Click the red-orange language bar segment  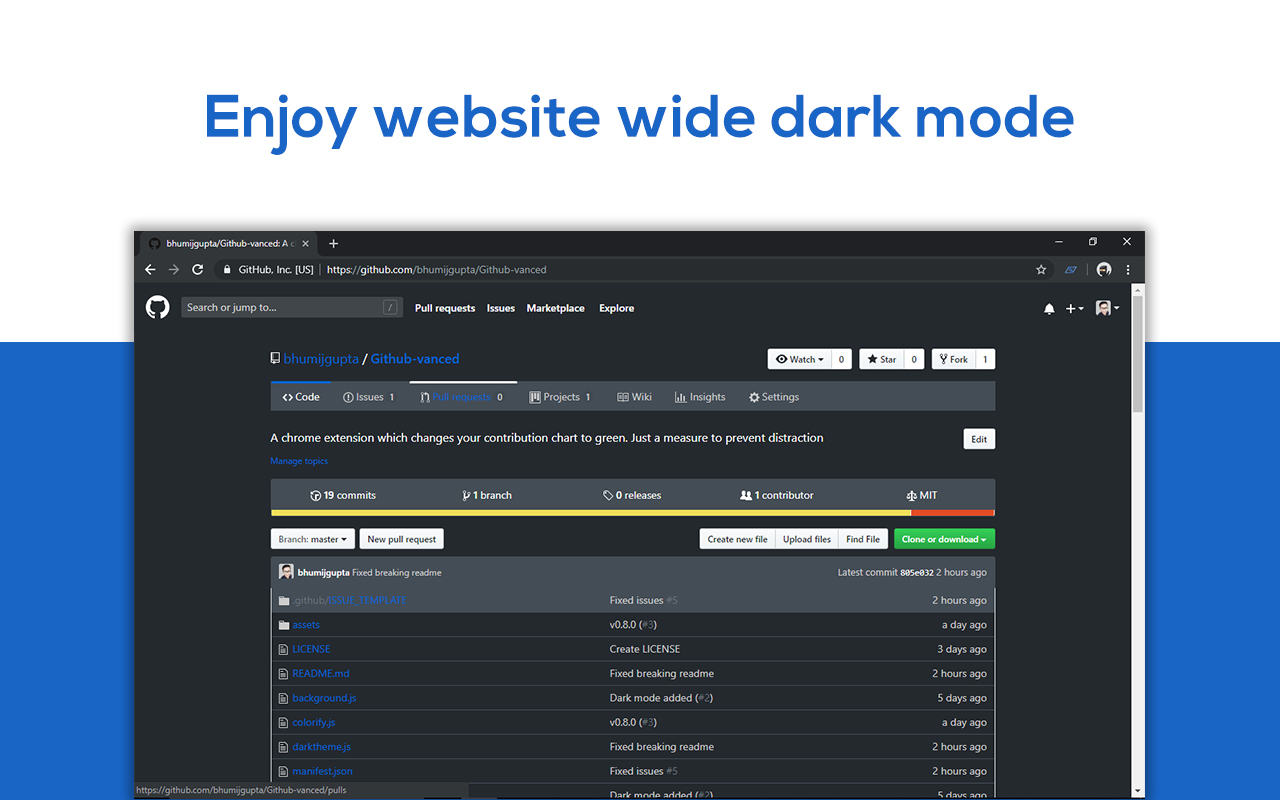953,513
